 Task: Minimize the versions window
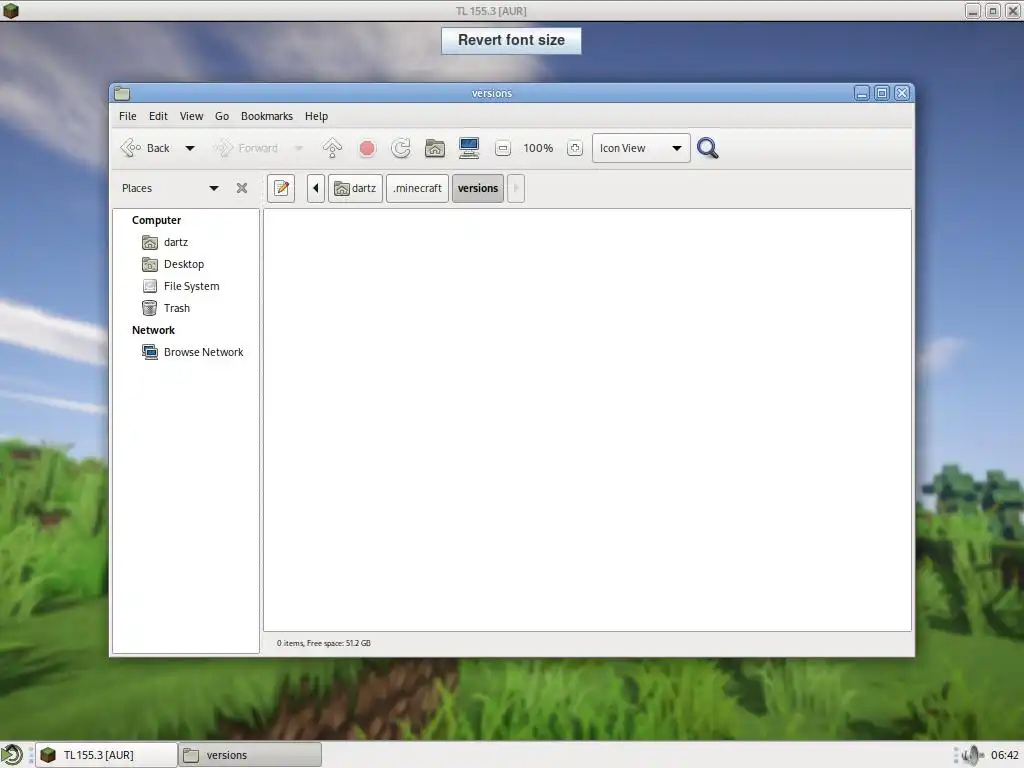(x=862, y=93)
